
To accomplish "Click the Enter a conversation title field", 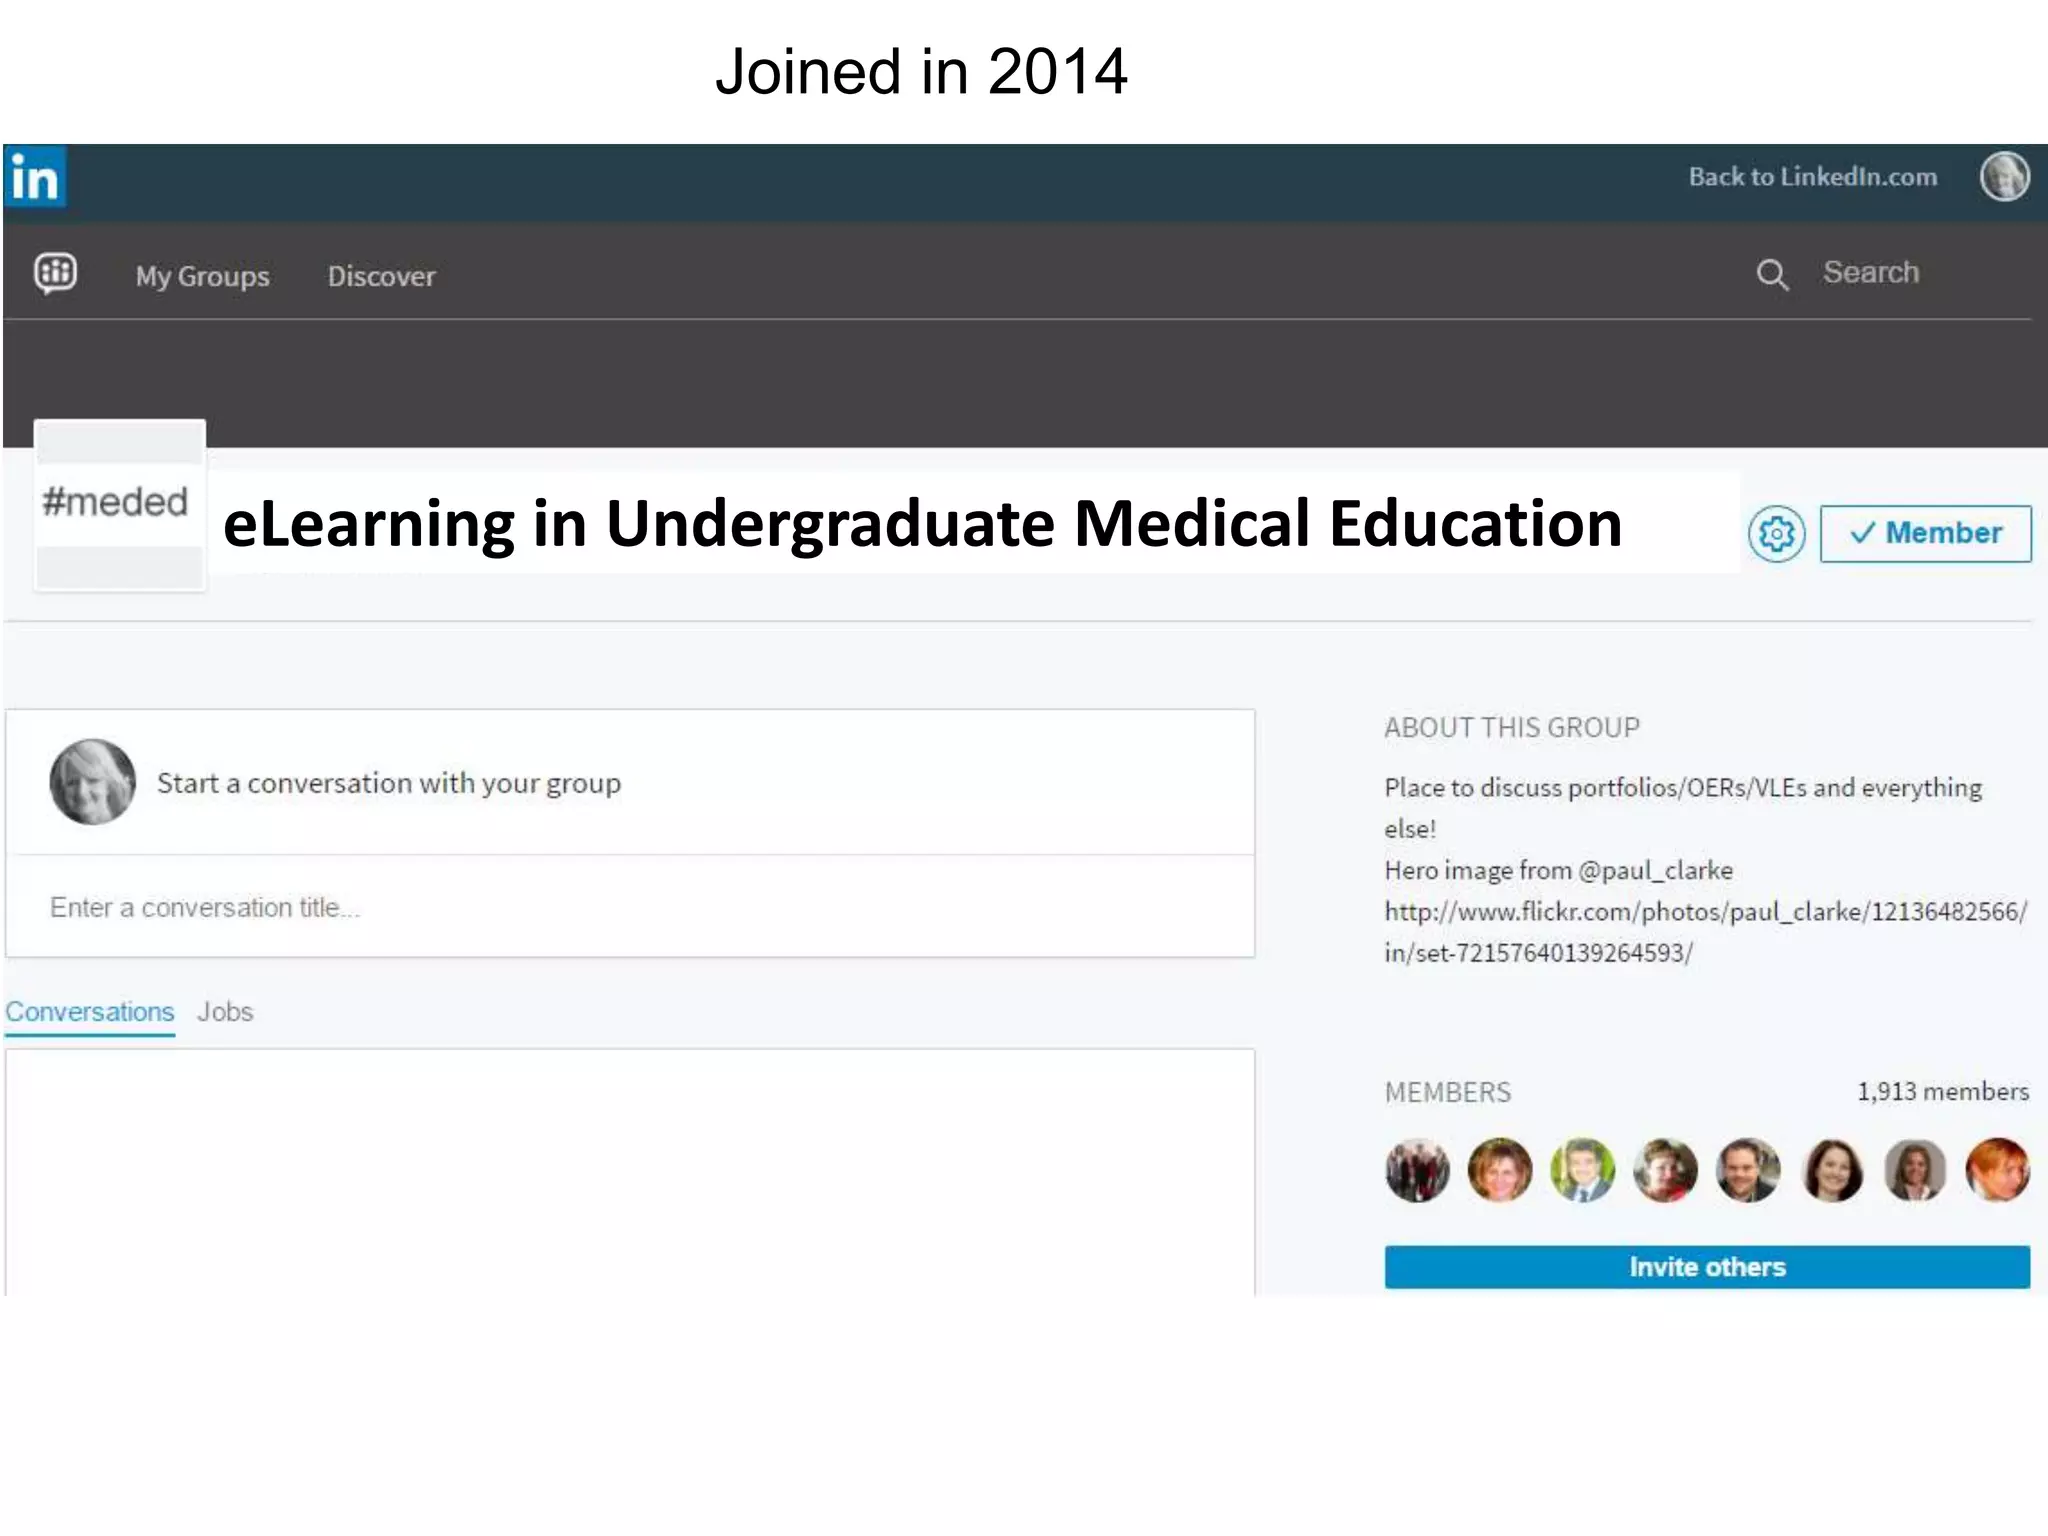I will point(630,908).
